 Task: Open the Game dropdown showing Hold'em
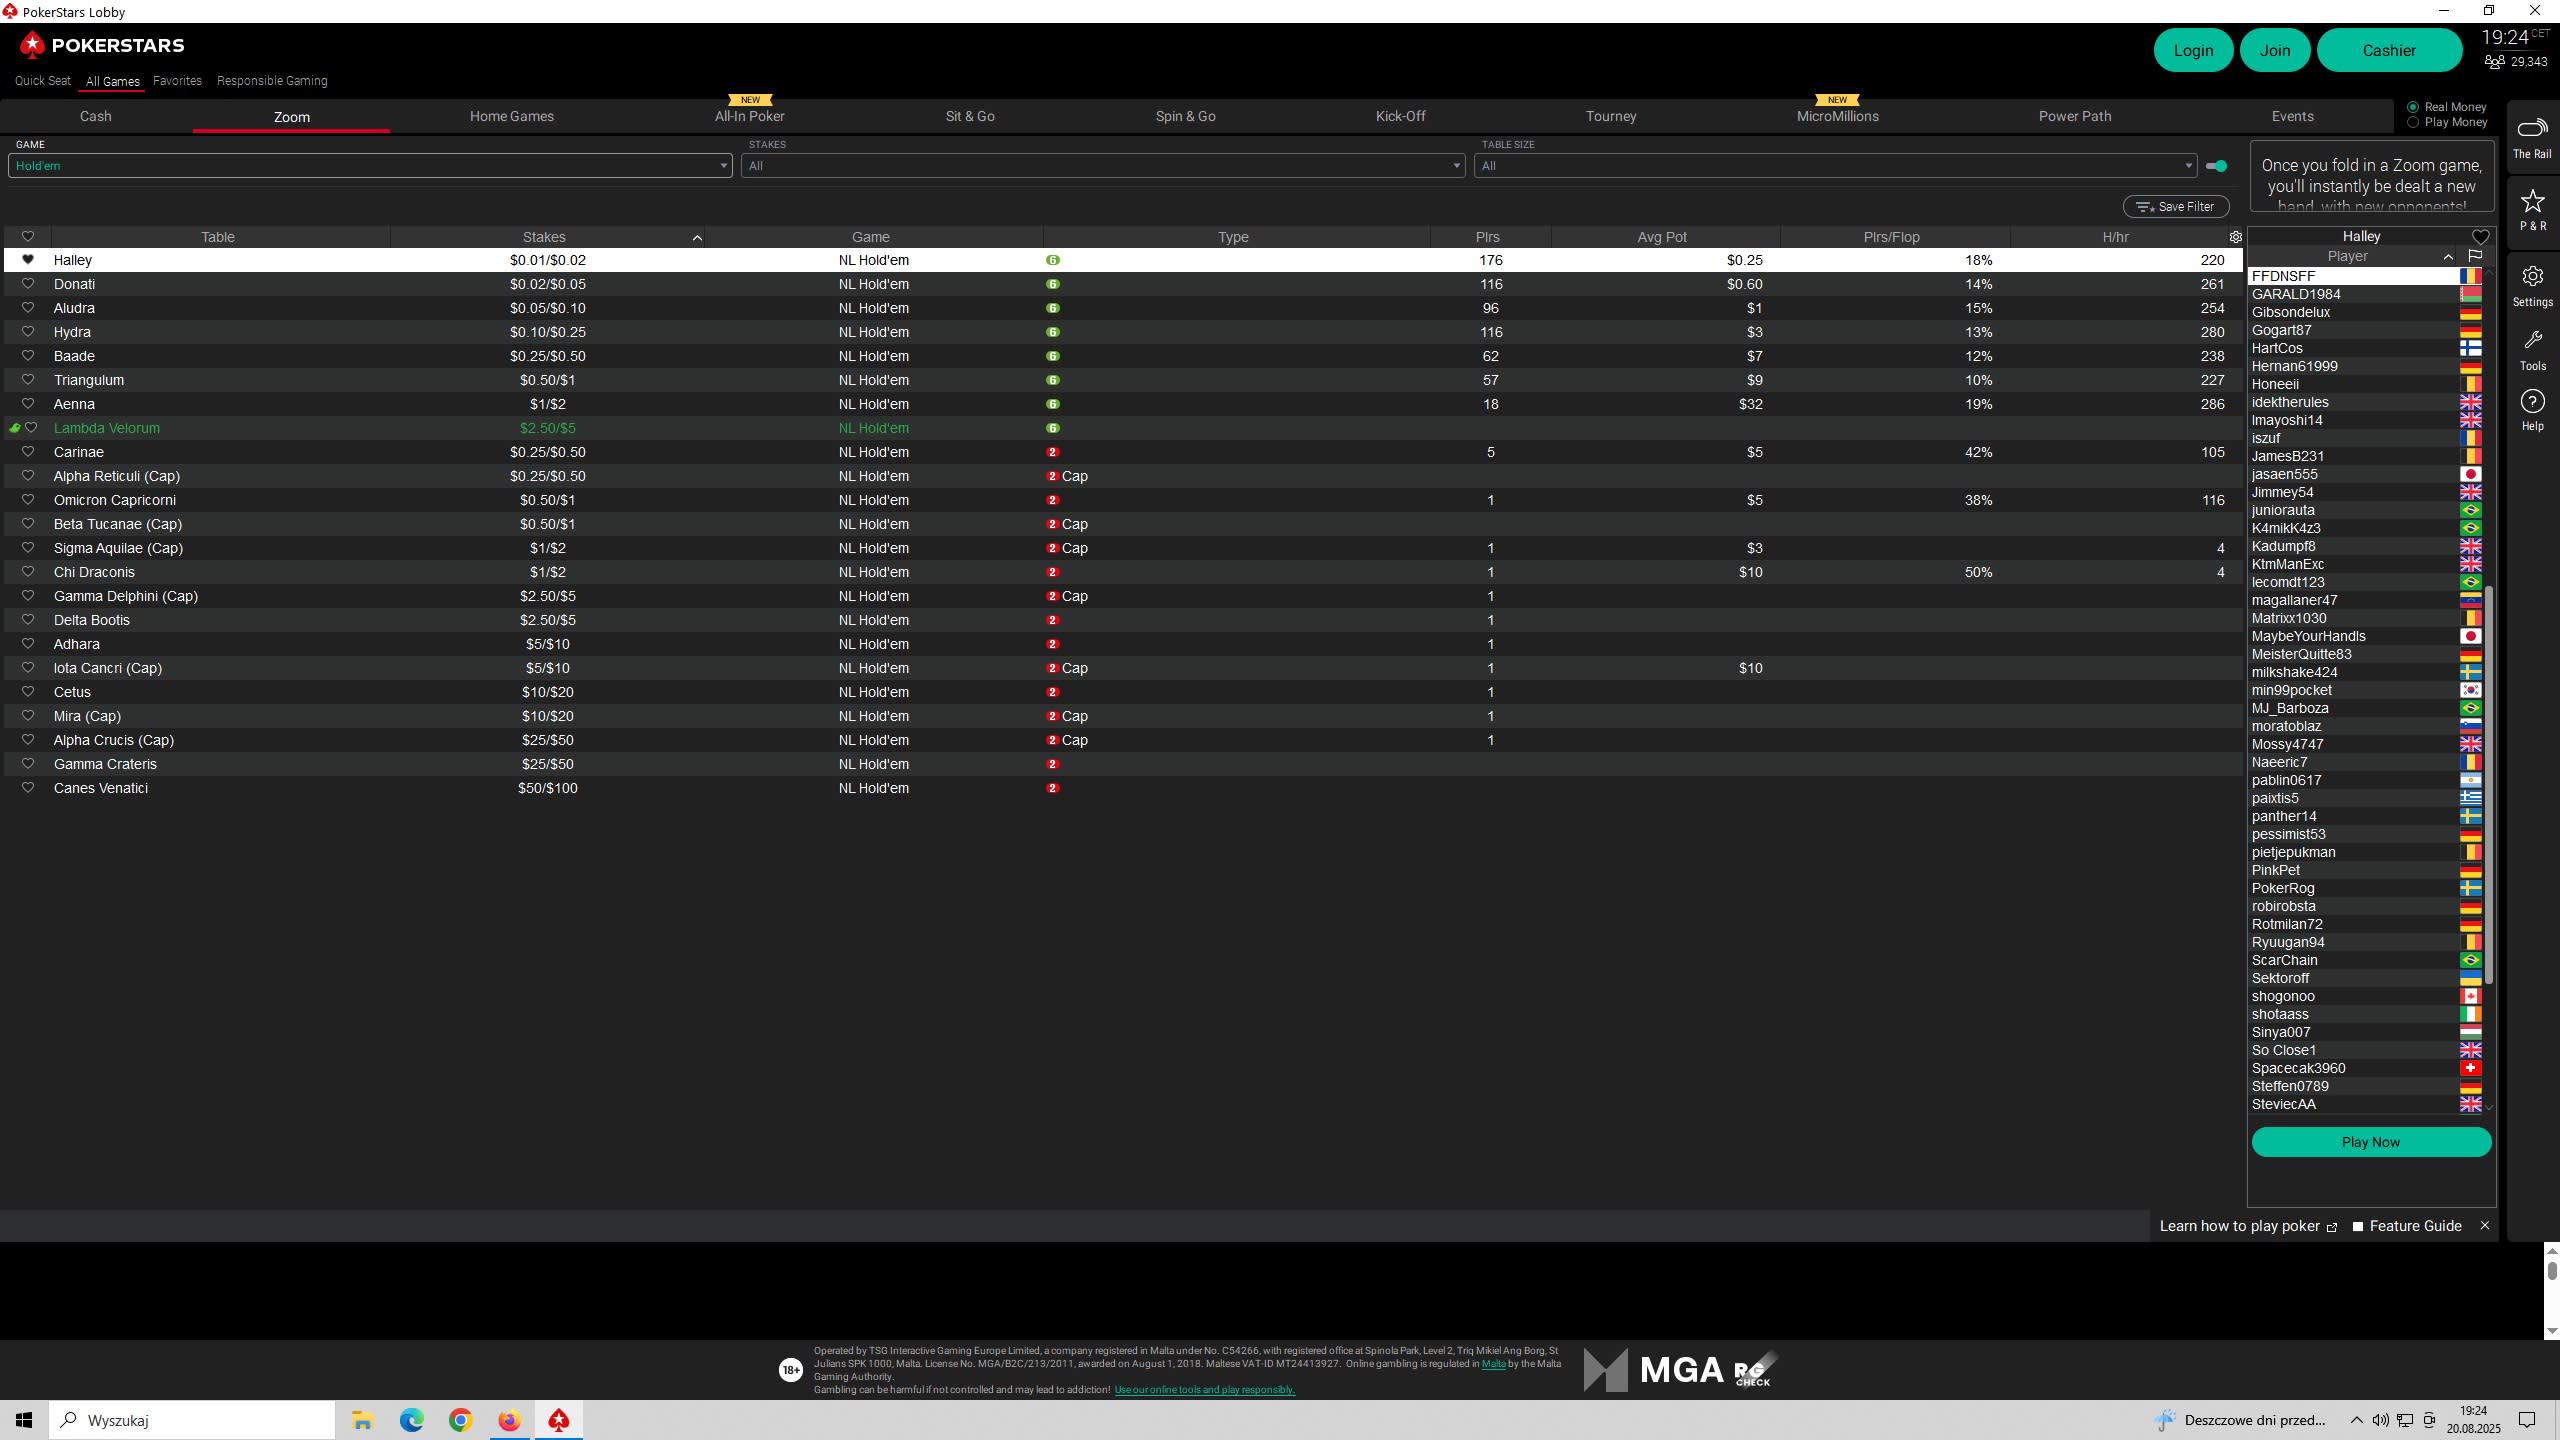[370, 166]
